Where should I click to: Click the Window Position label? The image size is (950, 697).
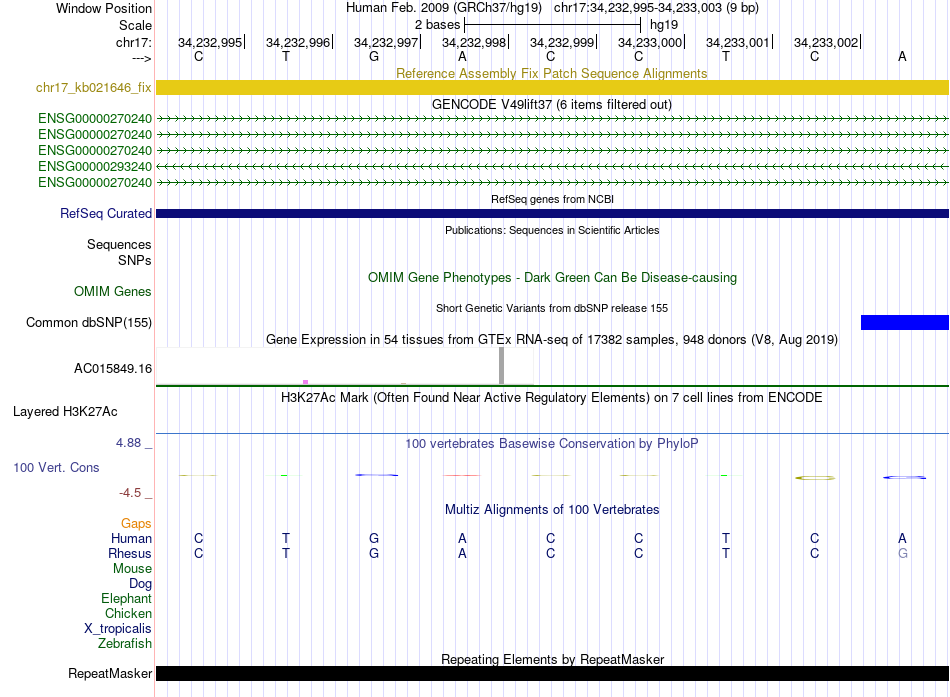[104, 8]
